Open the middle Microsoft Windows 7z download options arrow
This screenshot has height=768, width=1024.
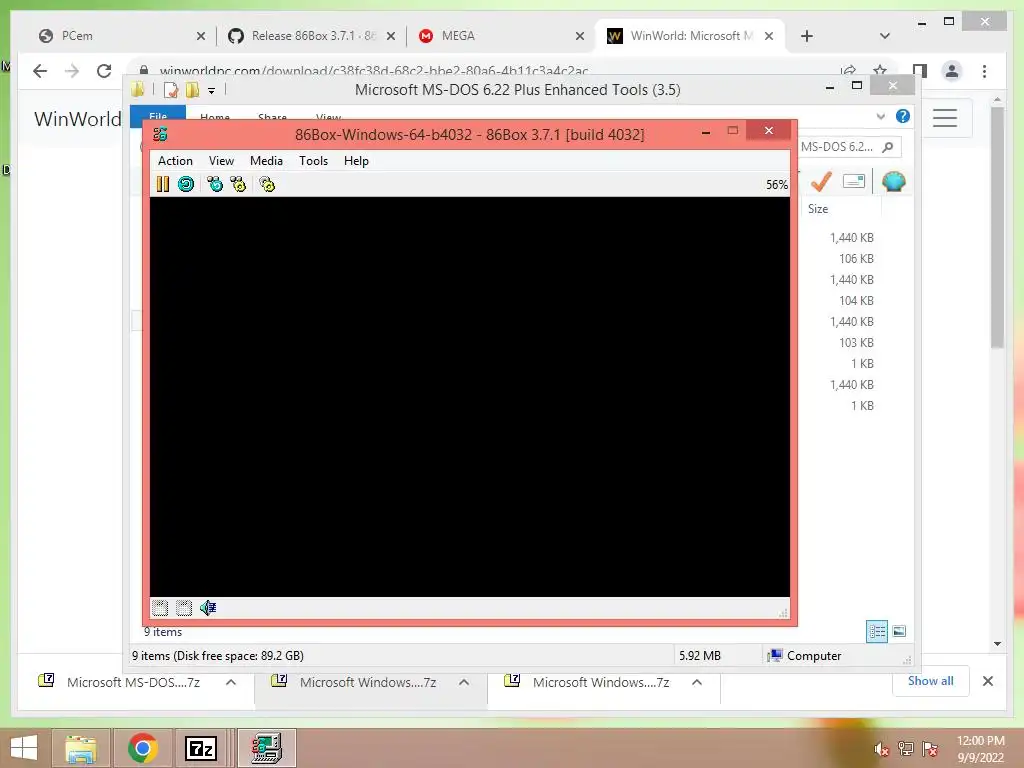pyautogui.click(x=464, y=682)
